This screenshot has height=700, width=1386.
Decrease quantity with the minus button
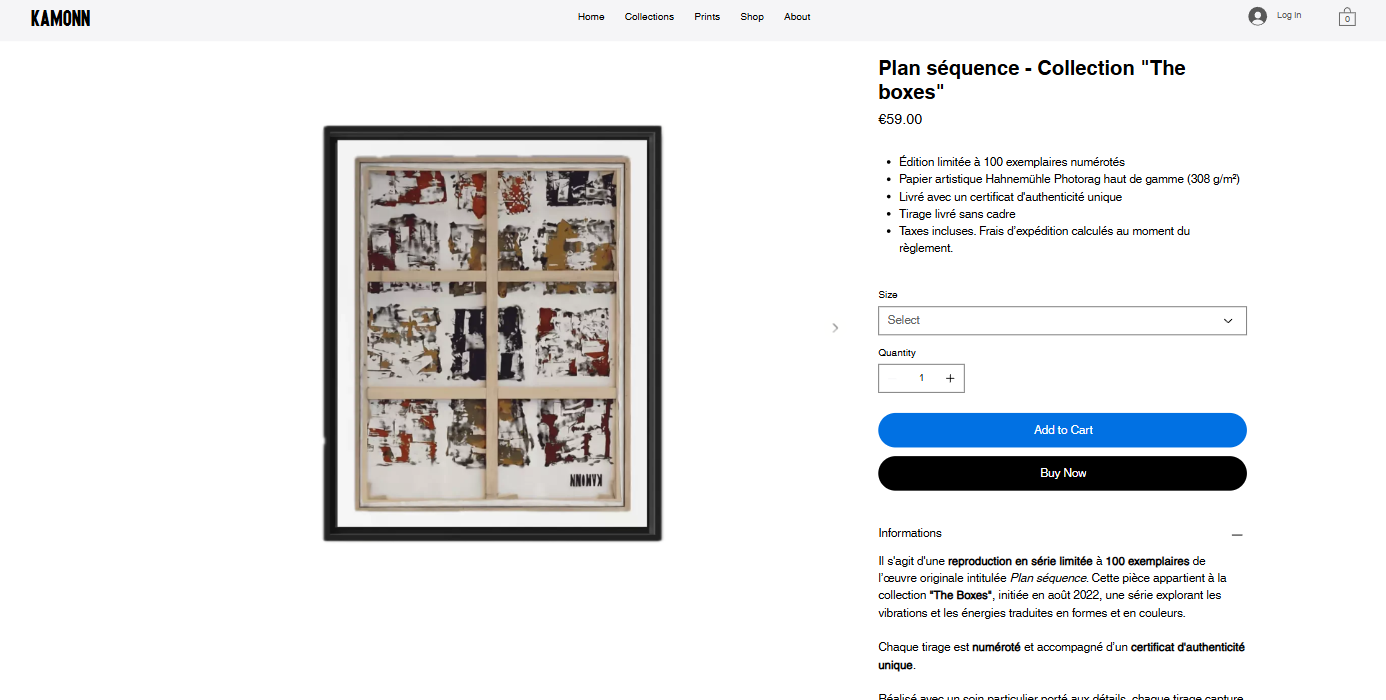(x=893, y=379)
